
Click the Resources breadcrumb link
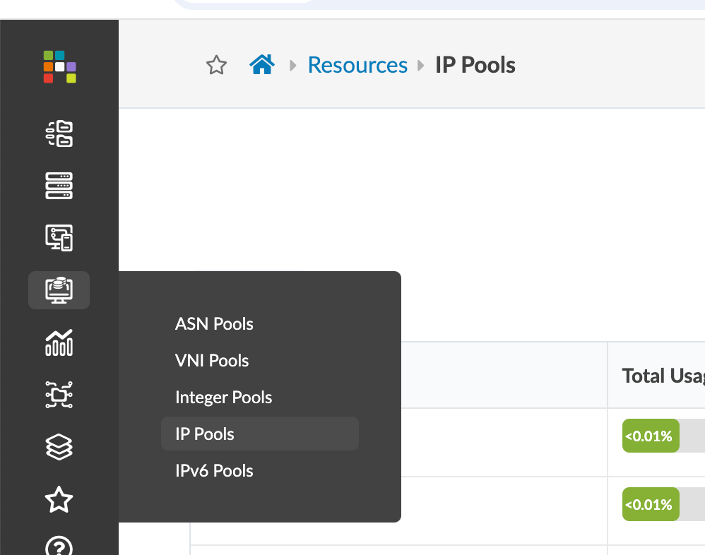pyautogui.click(x=357, y=65)
